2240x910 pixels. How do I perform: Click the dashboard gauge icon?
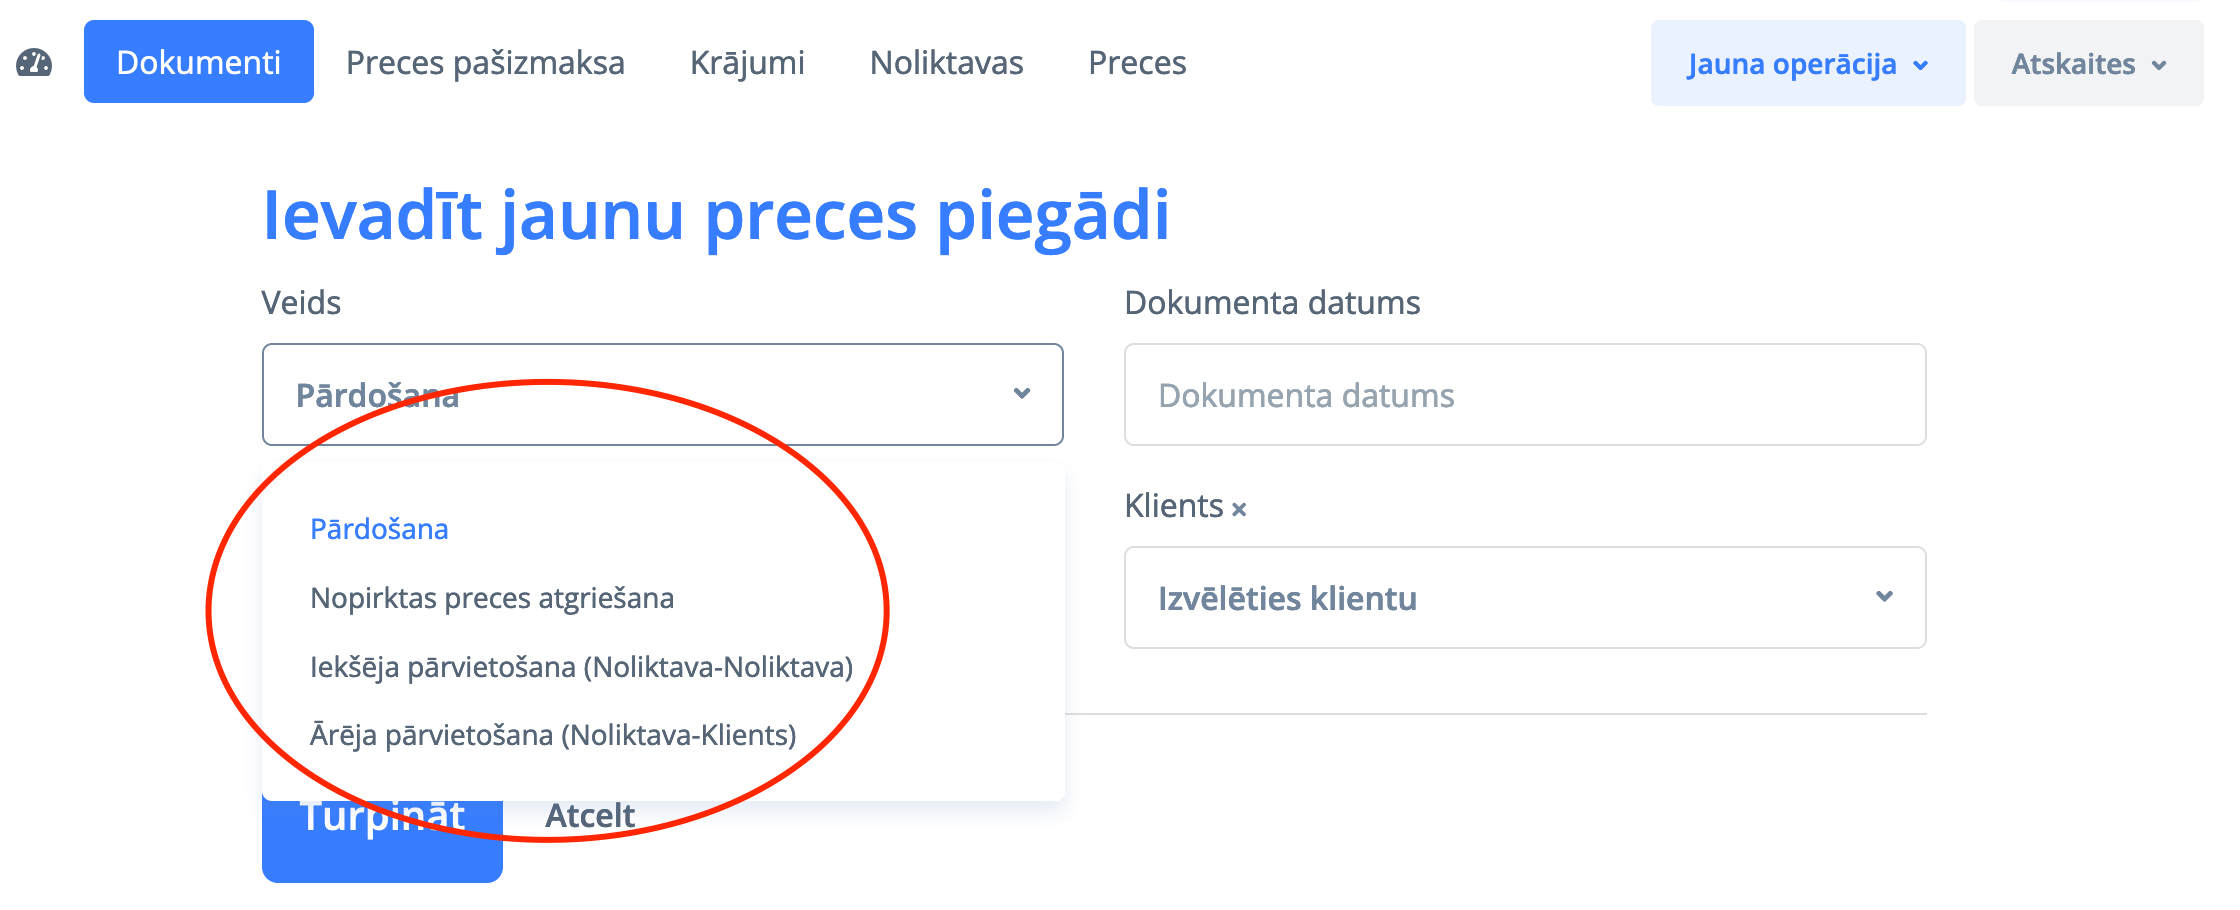click(34, 63)
